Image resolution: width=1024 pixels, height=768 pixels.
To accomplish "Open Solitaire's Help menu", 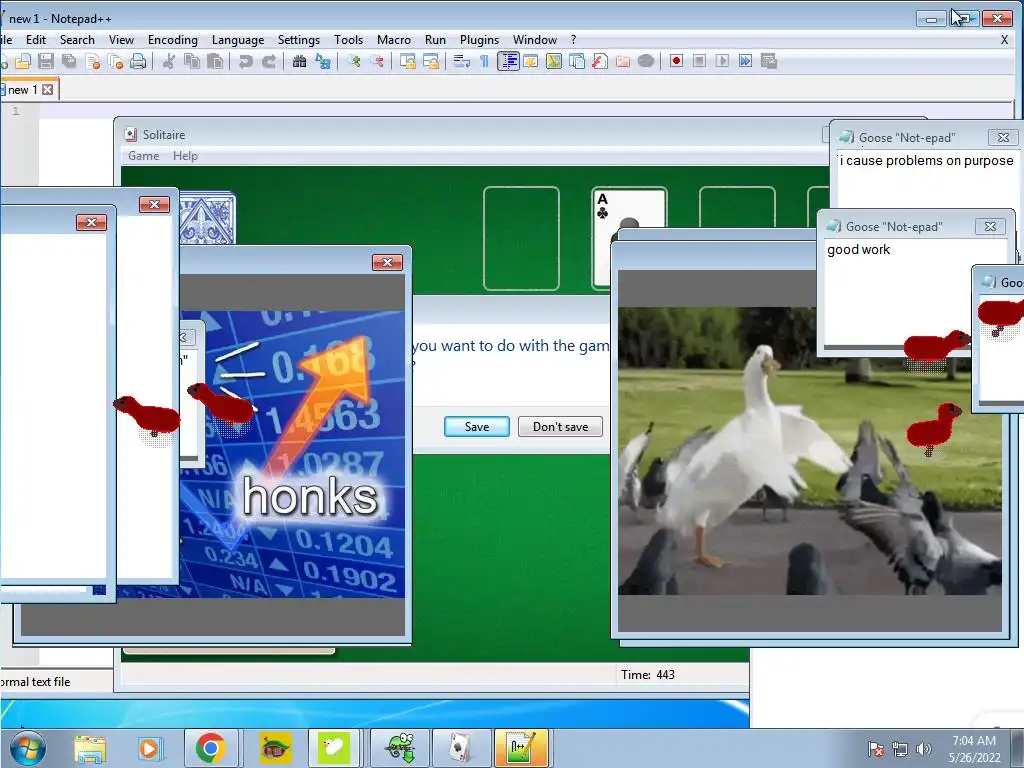I will pyautogui.click(x=185, y=156).
